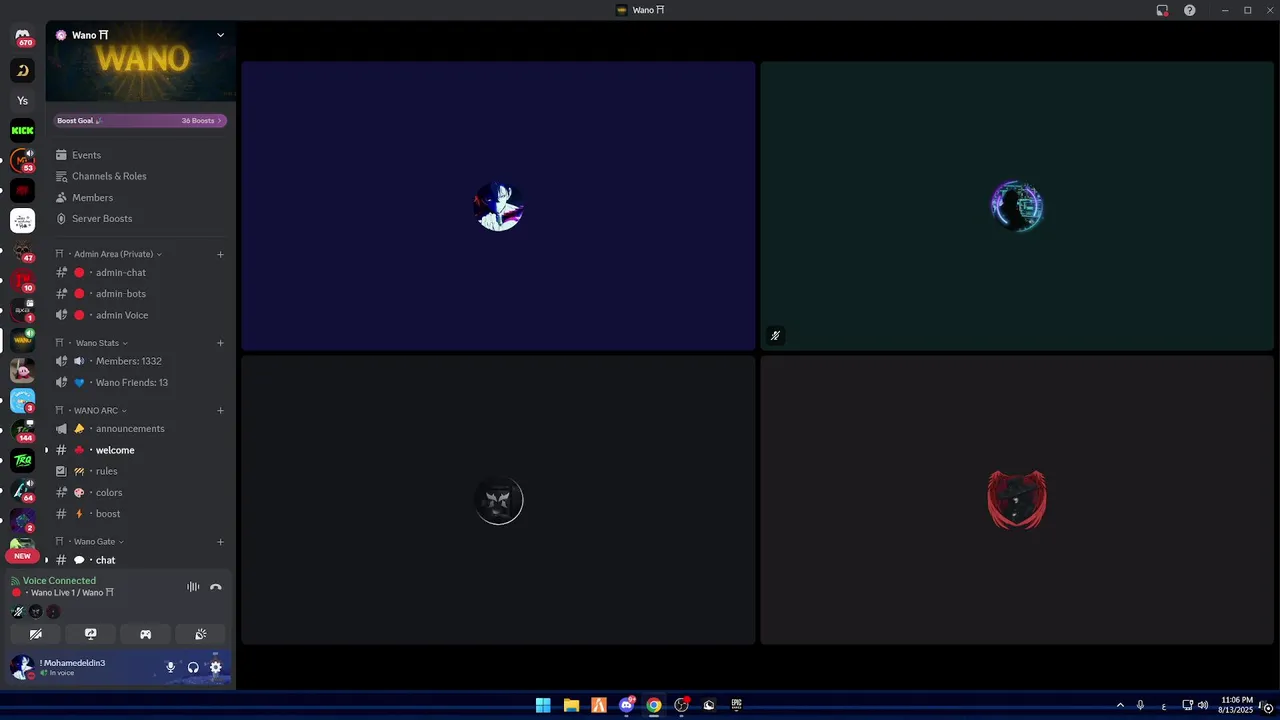Open the Windows Start menu
Screen dimensions: 1280x720
pos(543,705)
